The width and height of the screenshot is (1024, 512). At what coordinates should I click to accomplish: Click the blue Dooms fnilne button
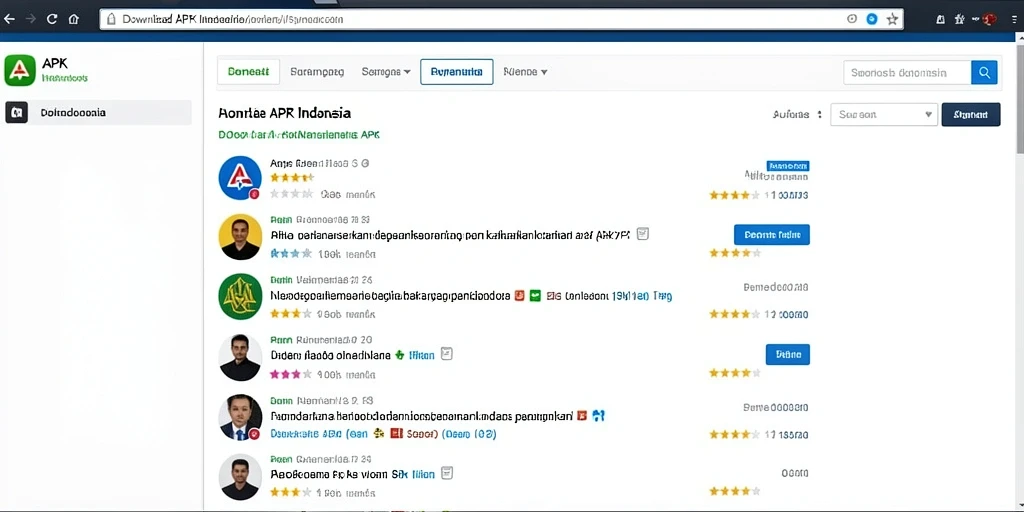[x=772, y=234]
